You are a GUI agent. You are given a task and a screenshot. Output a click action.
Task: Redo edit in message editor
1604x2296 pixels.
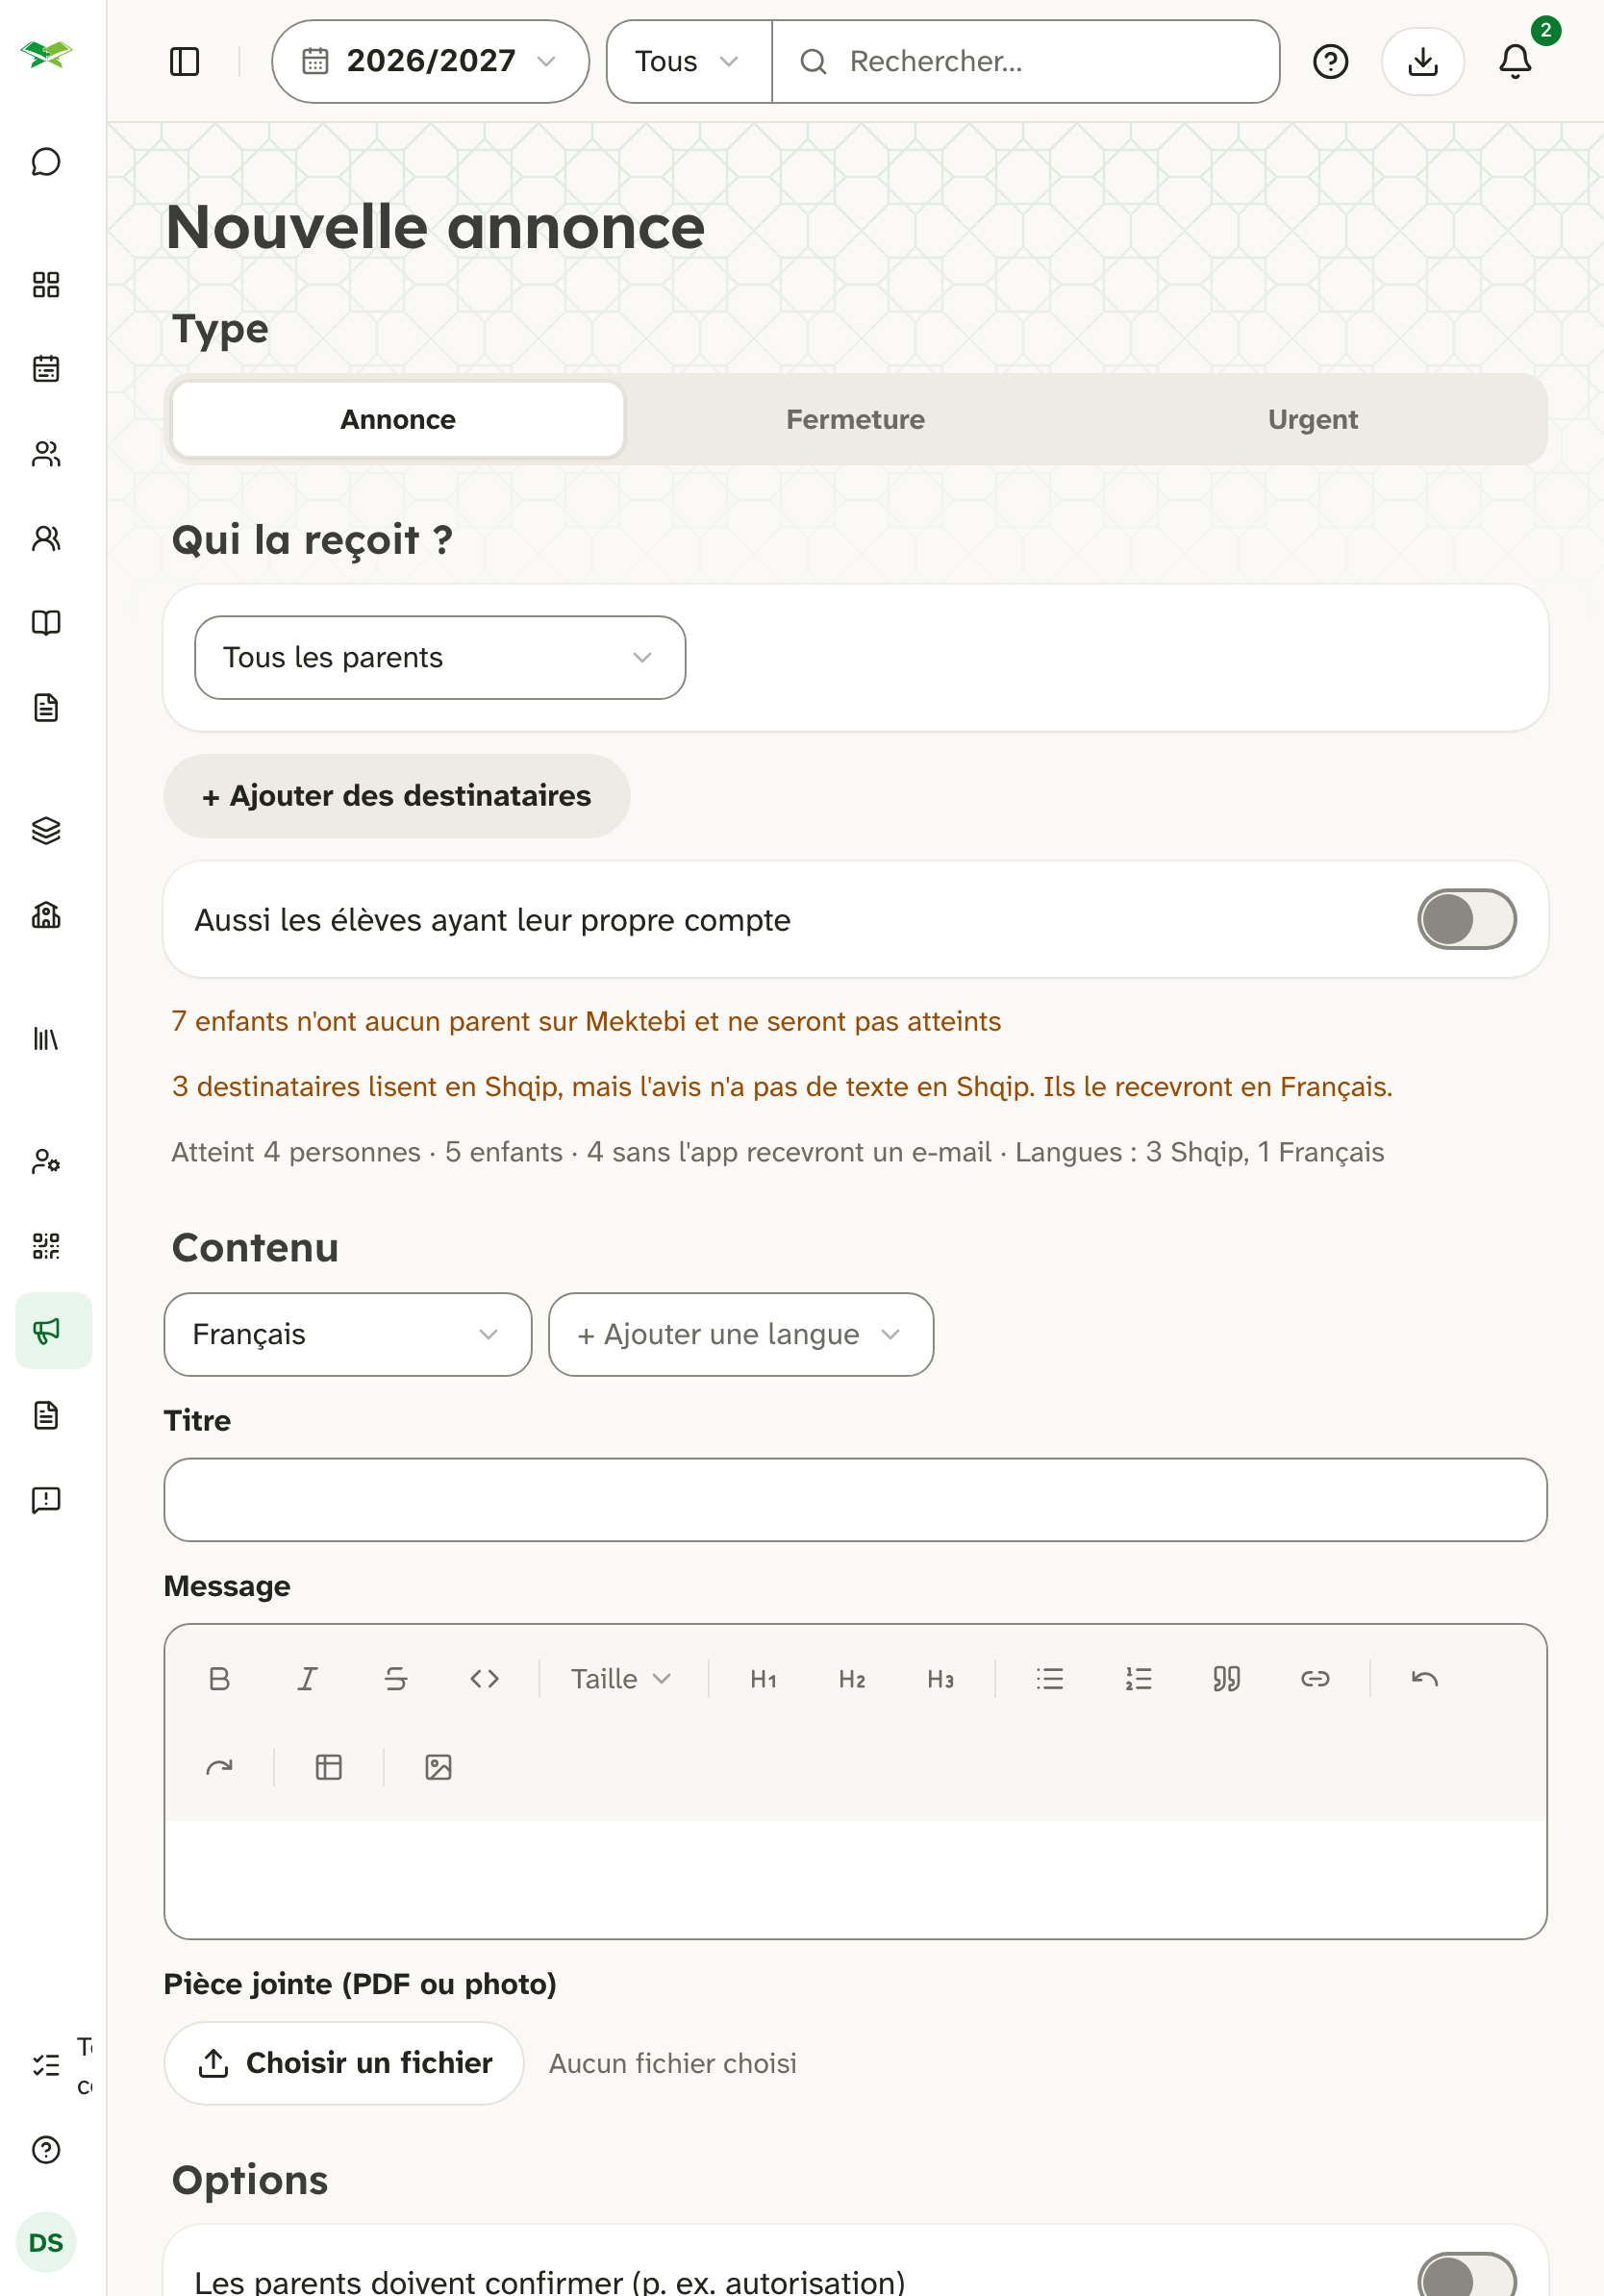219,1767
